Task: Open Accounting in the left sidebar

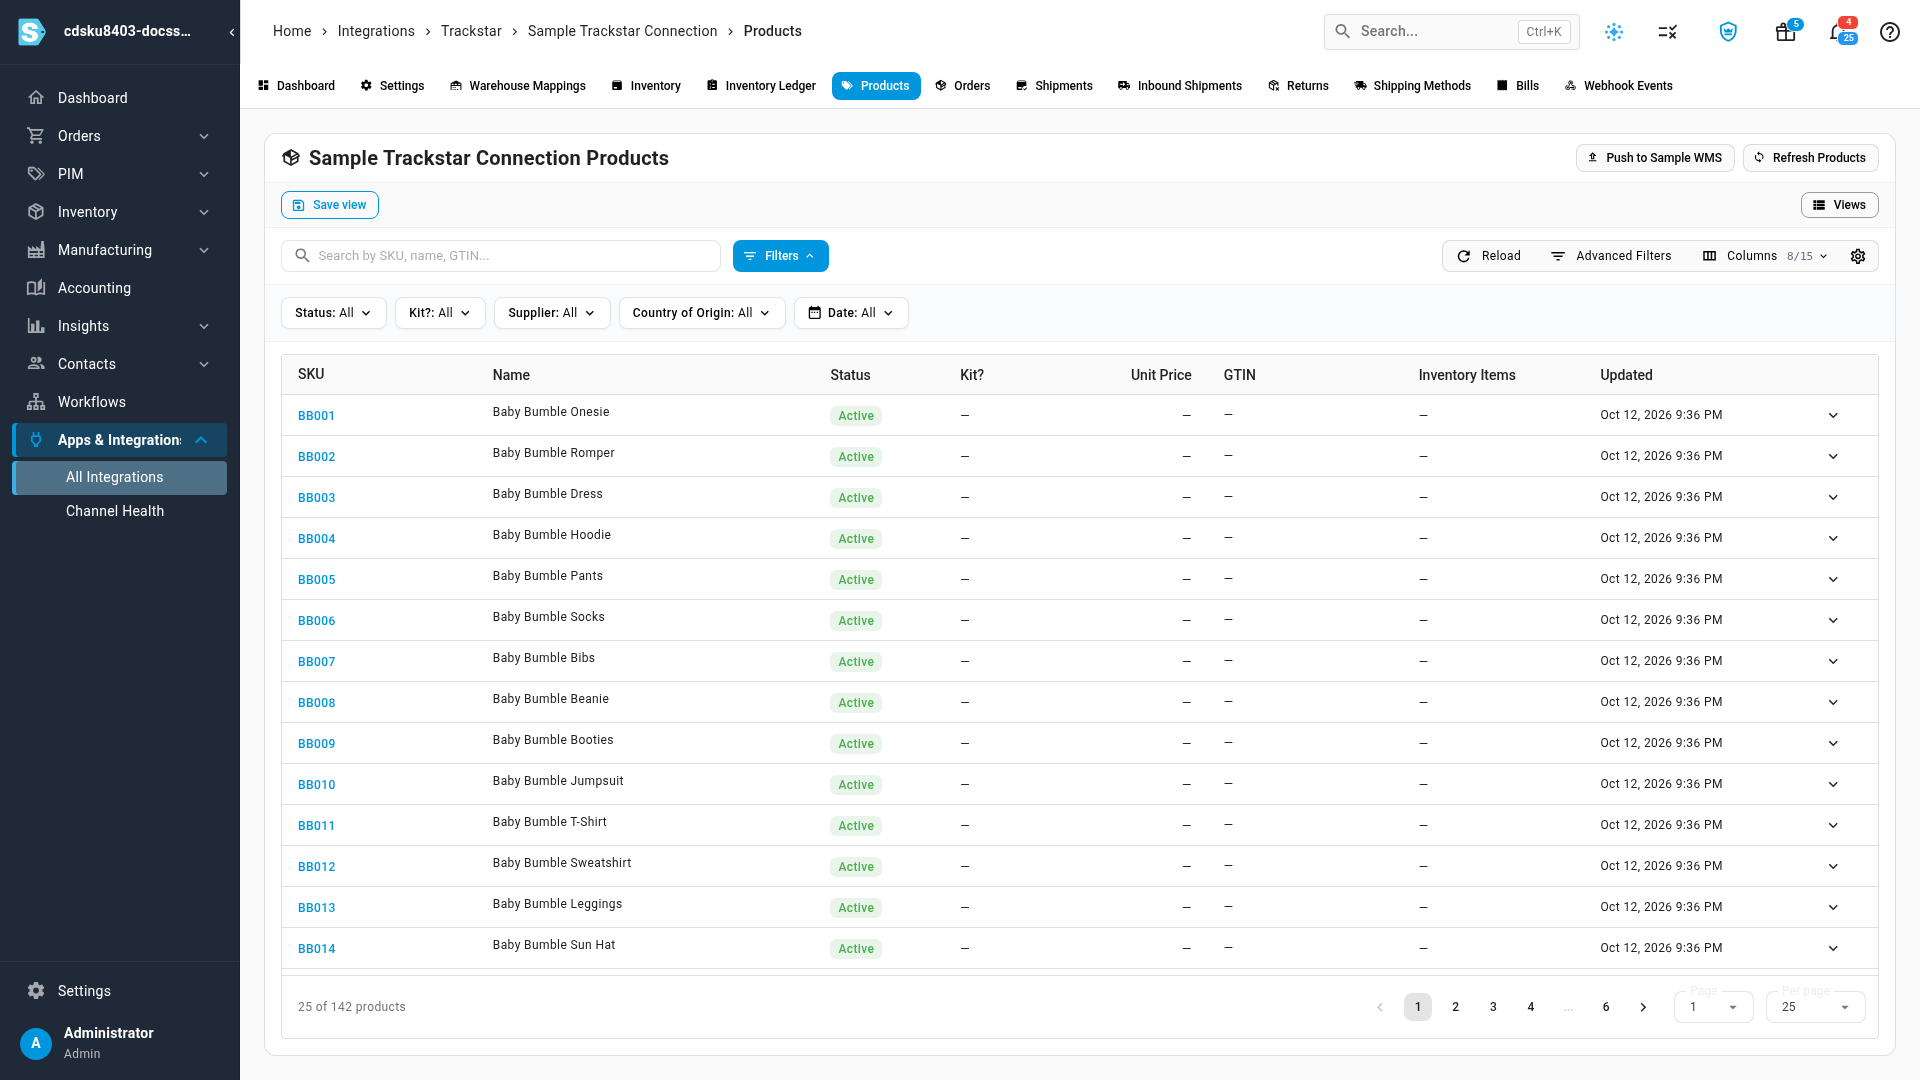Action: [120, 288]
